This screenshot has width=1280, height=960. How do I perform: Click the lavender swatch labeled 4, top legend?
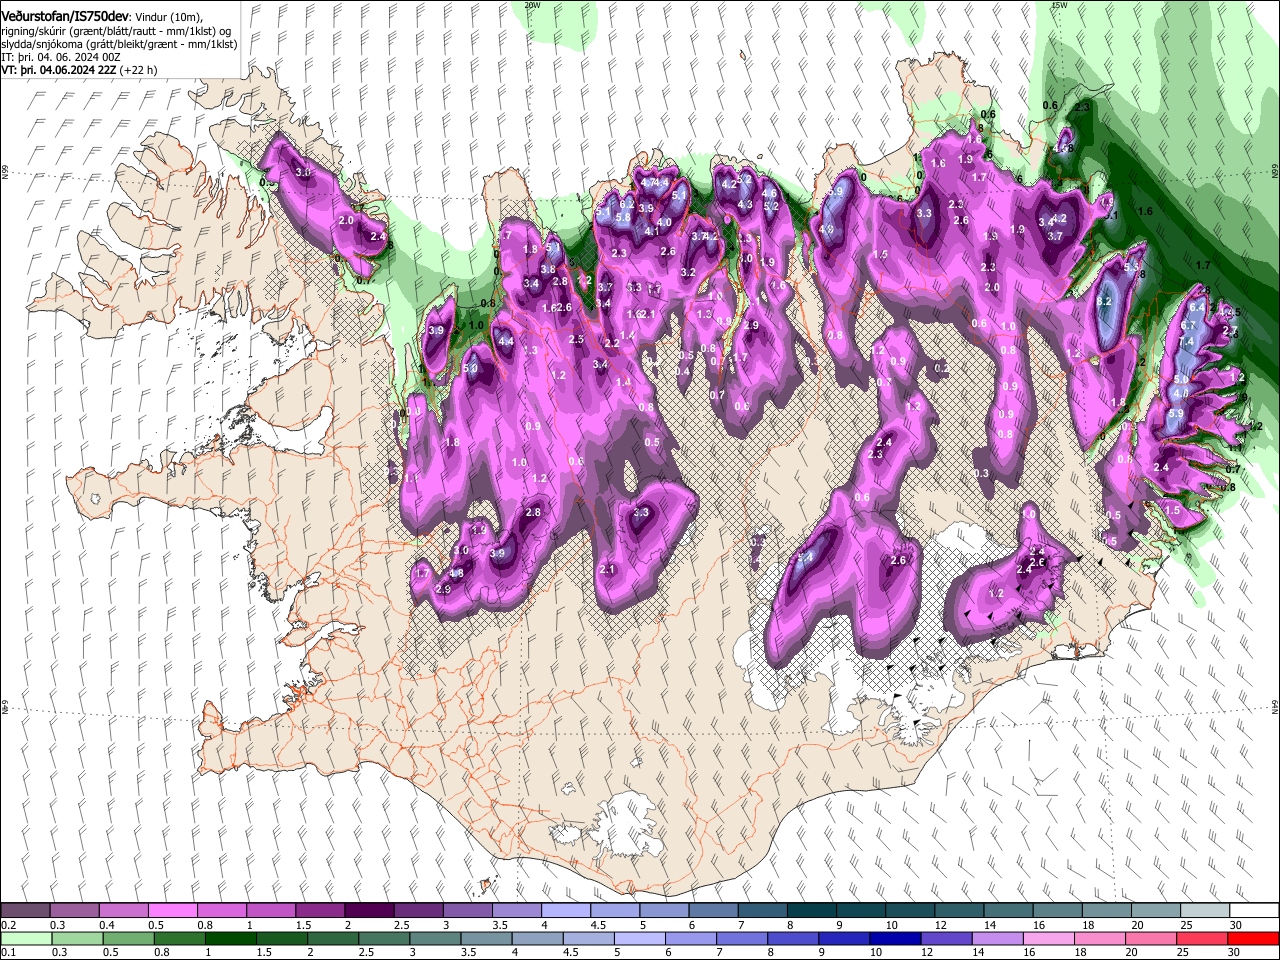[x=565, y=910]
